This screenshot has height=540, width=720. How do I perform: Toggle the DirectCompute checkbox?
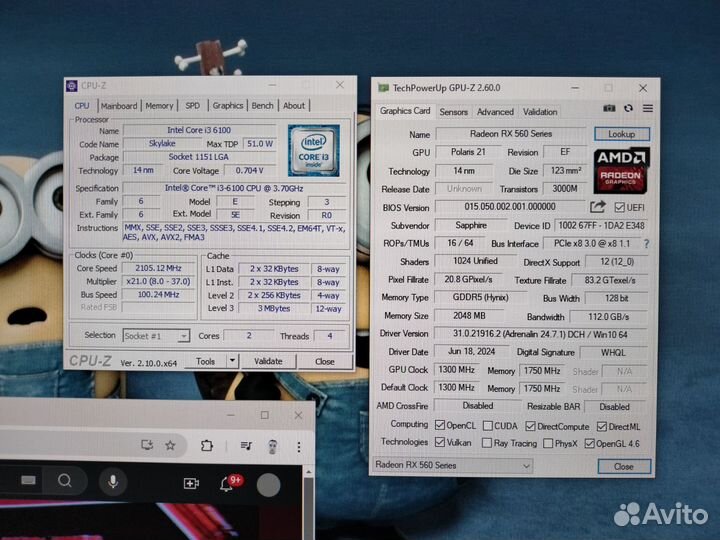pyautogui.click(x=530, y=427)
